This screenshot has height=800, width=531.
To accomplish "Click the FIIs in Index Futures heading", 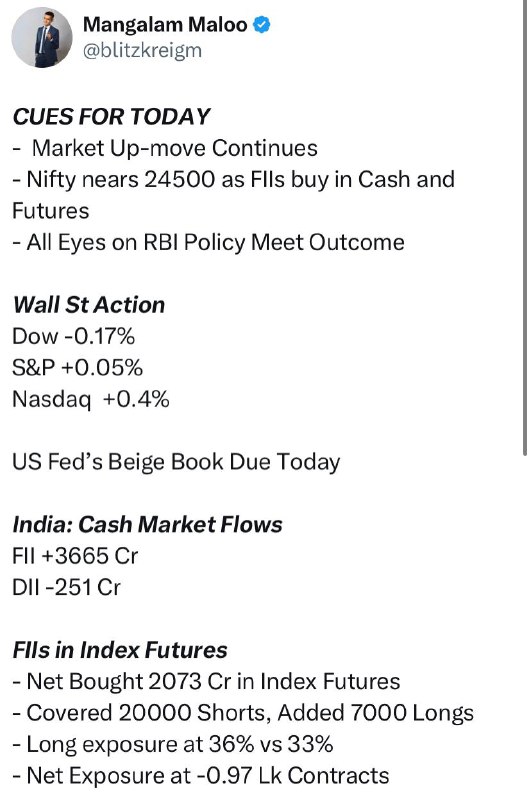I will pos(120,650).
